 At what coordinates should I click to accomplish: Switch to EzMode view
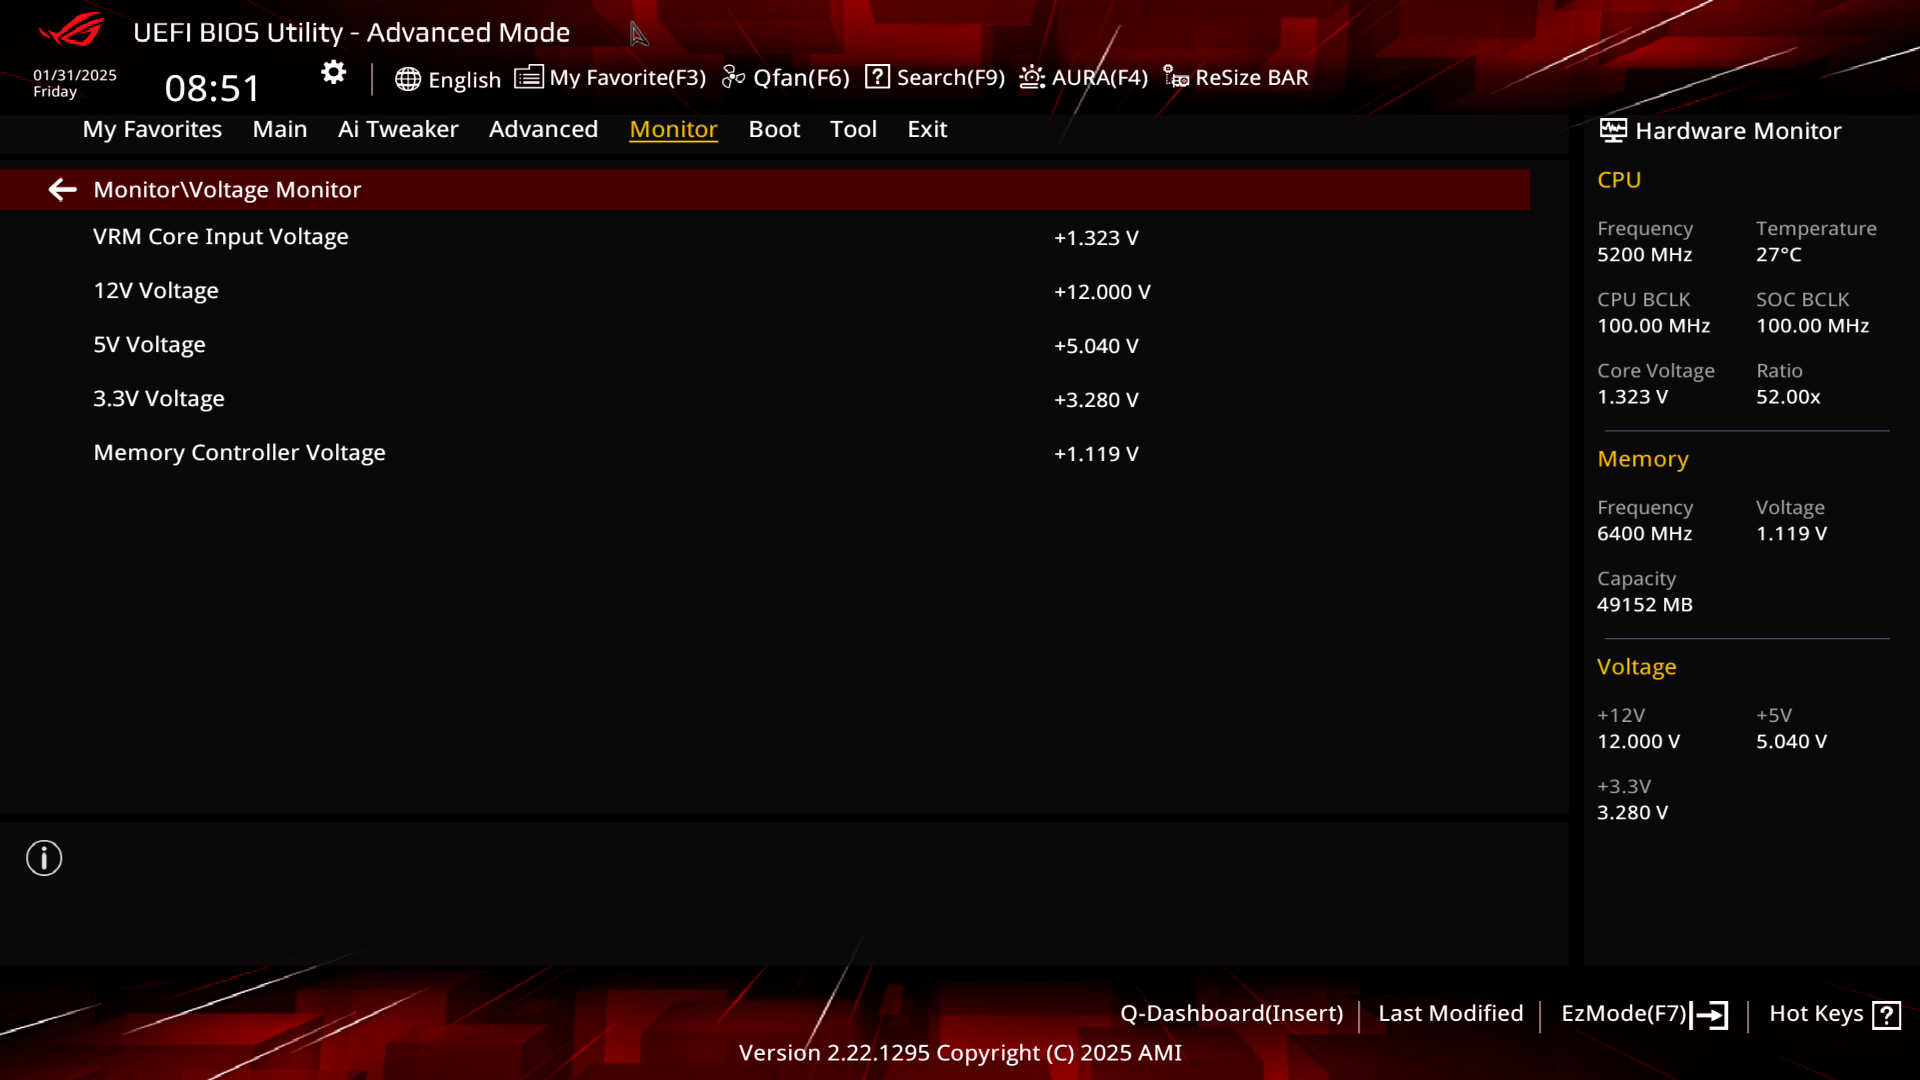(1643, 1013)
